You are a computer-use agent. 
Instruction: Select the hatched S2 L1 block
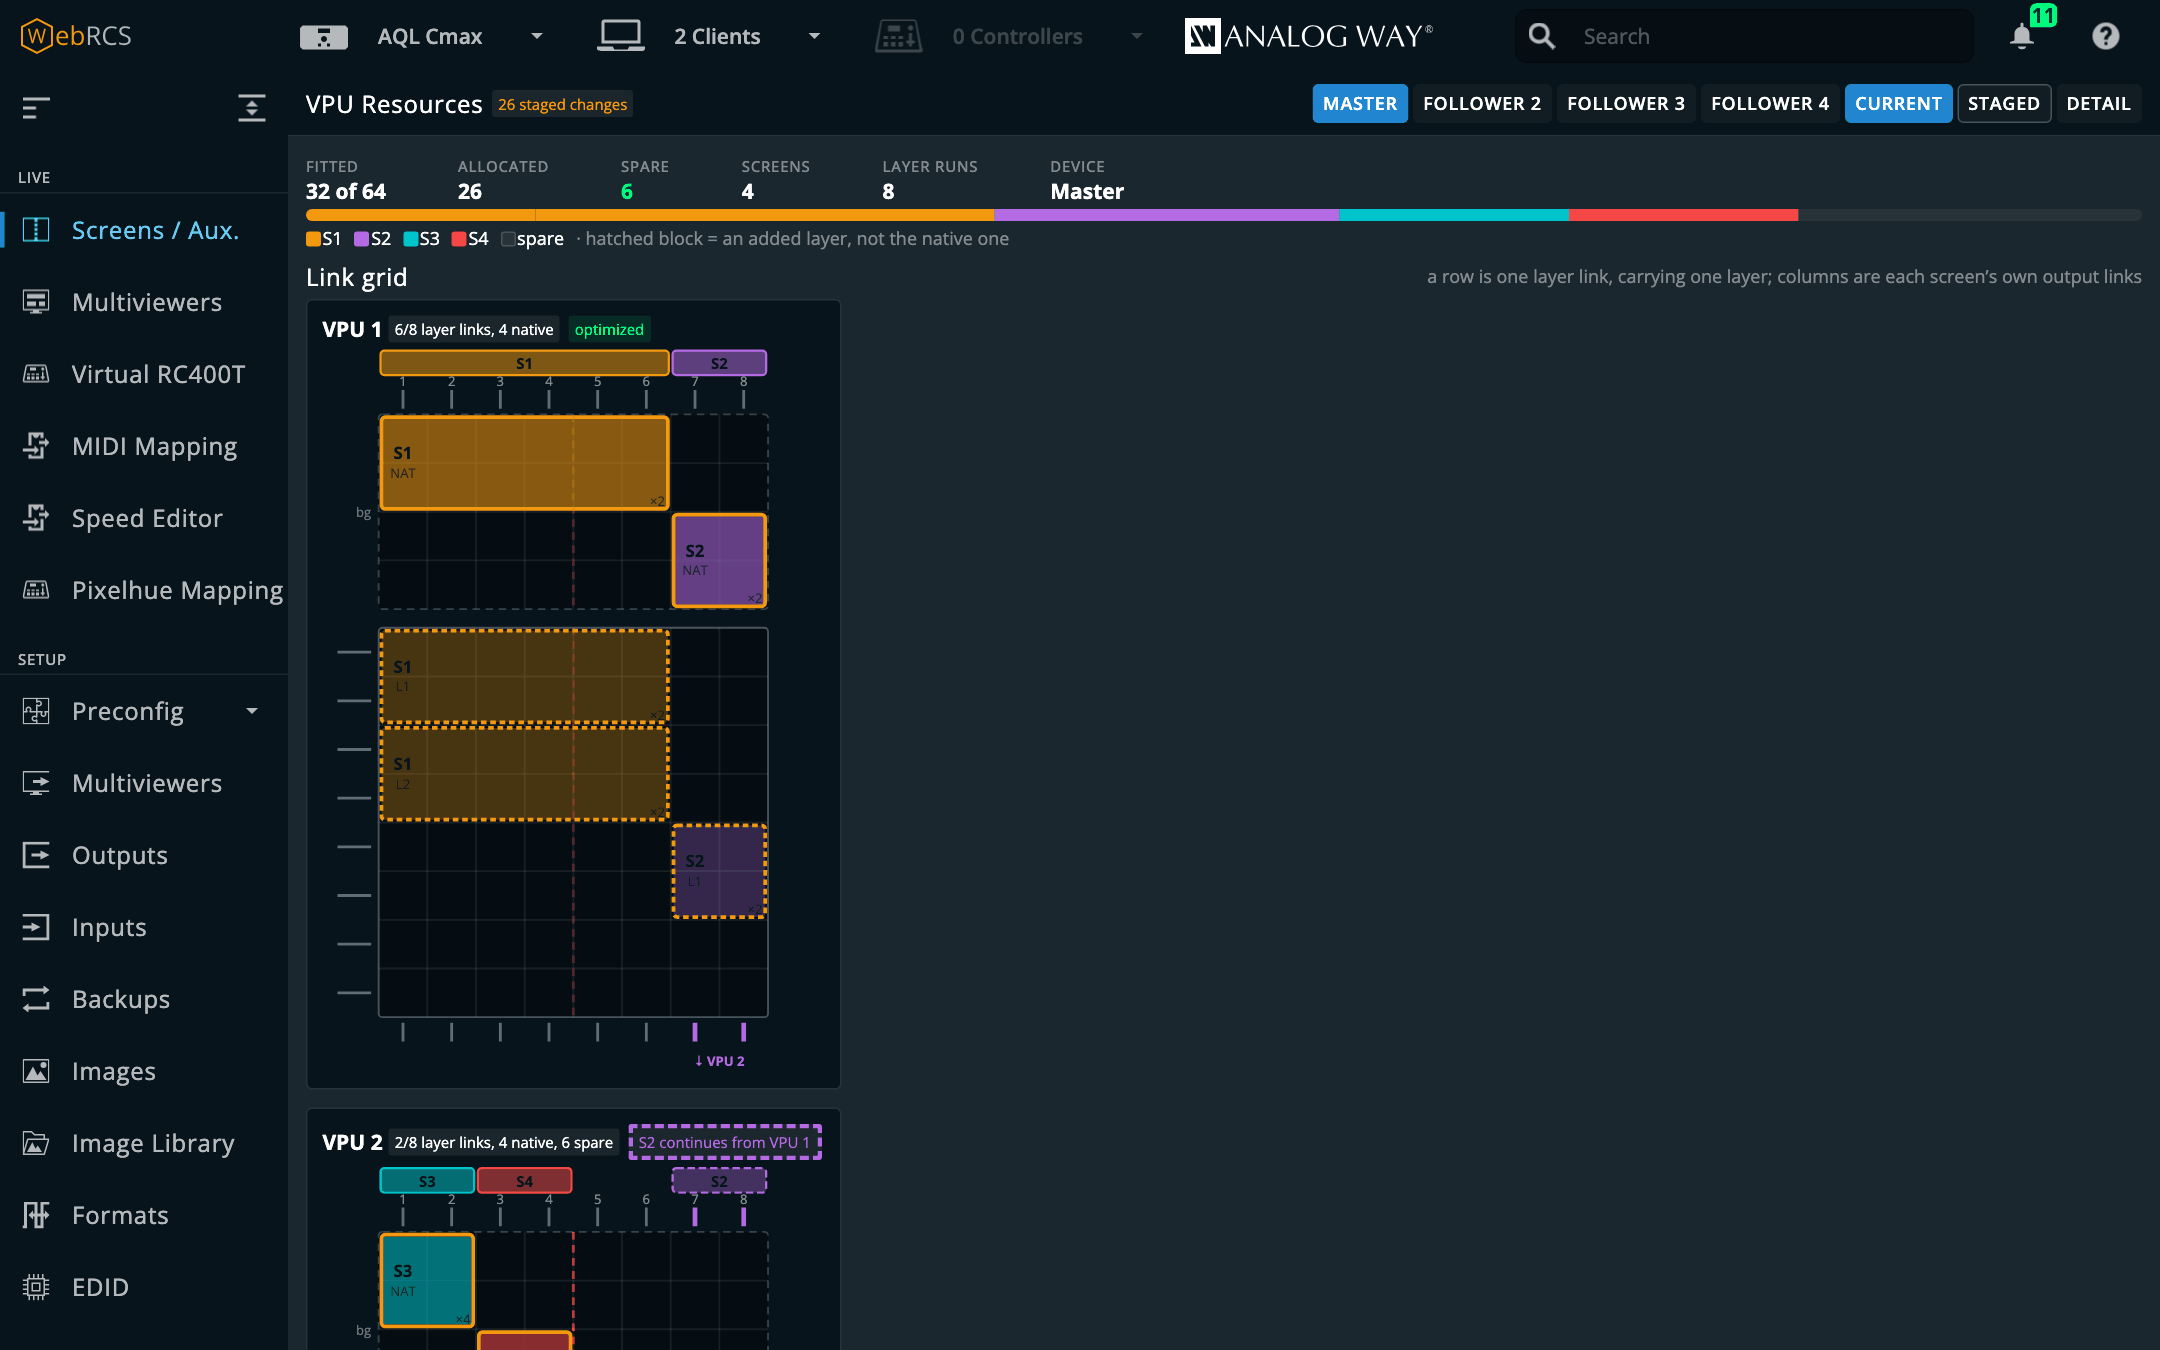719,871
